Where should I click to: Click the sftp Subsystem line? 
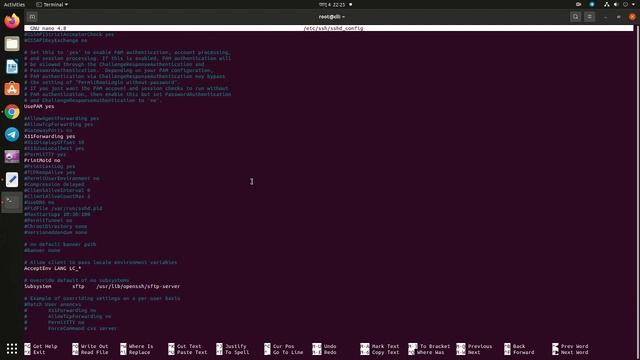[x=102, y=286]
